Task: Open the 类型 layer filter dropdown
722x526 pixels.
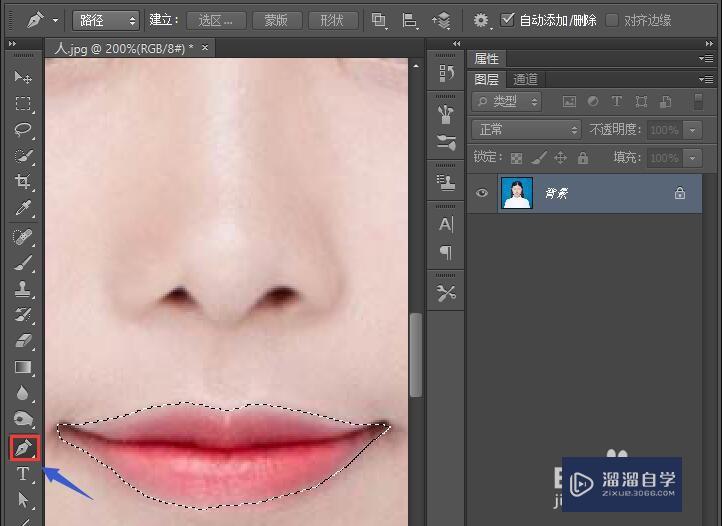Action: tap(506, 102)
